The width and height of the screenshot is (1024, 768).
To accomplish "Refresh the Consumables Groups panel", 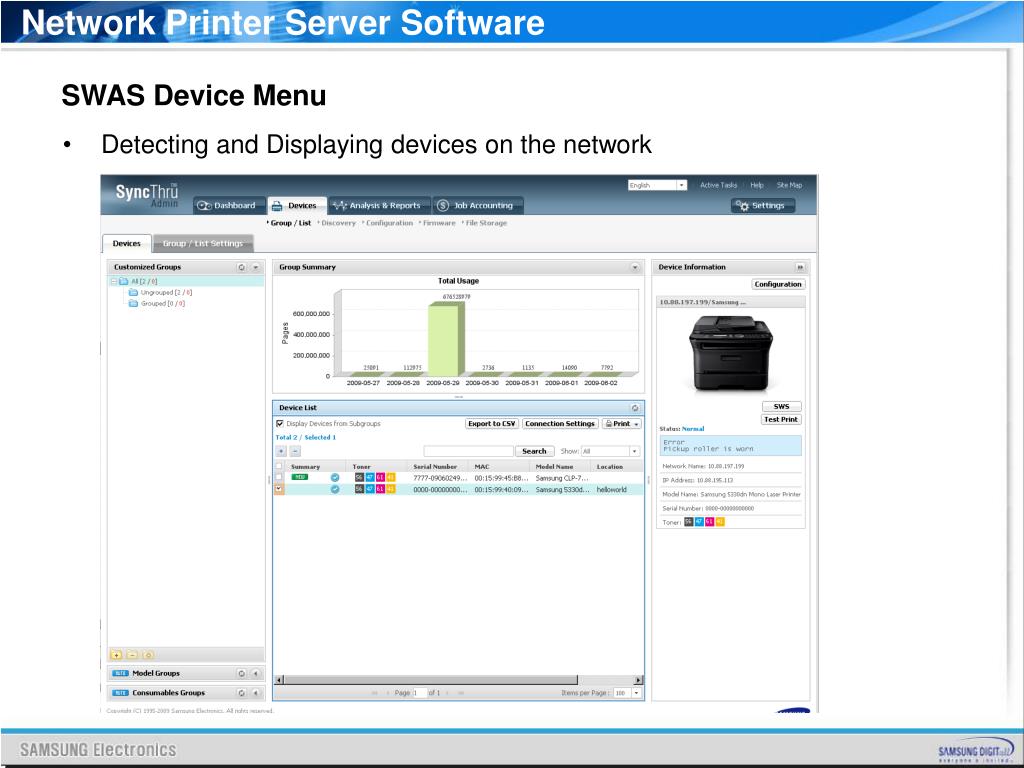I will click(242, 693).
